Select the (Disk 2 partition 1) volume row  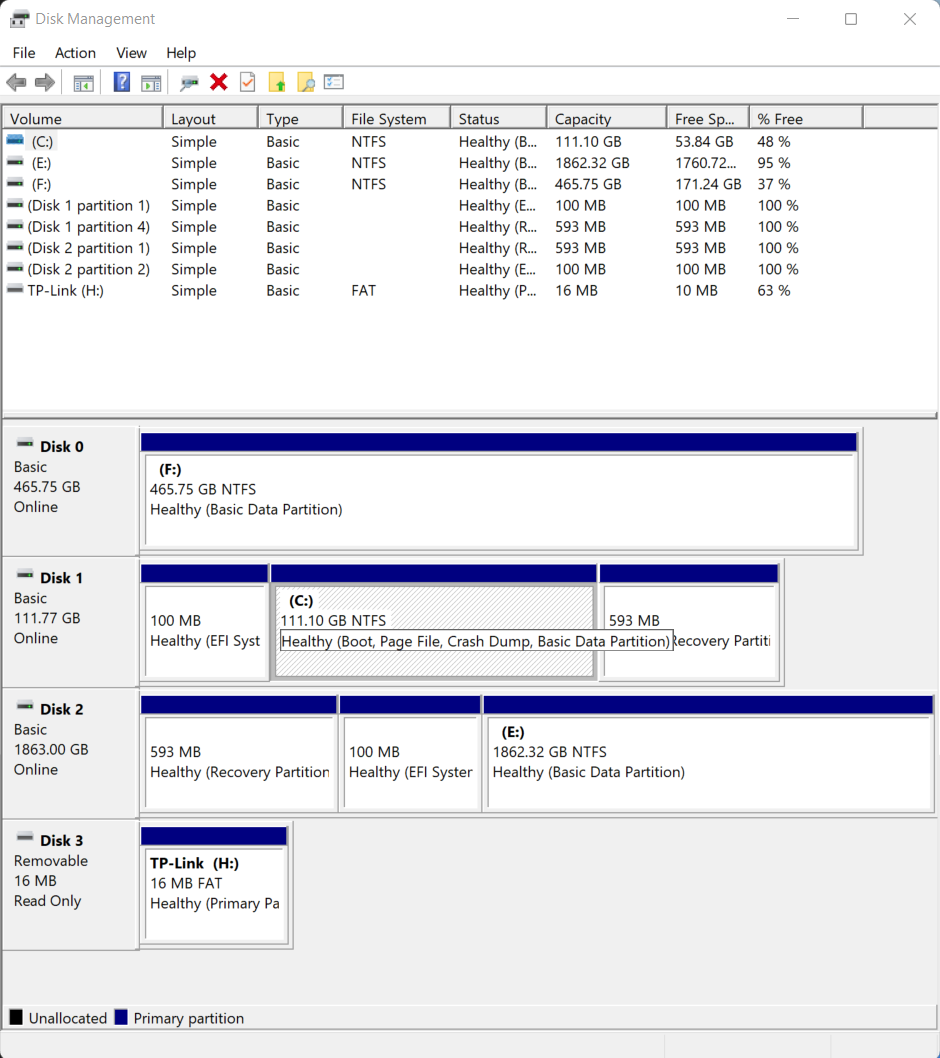point(432,248)
